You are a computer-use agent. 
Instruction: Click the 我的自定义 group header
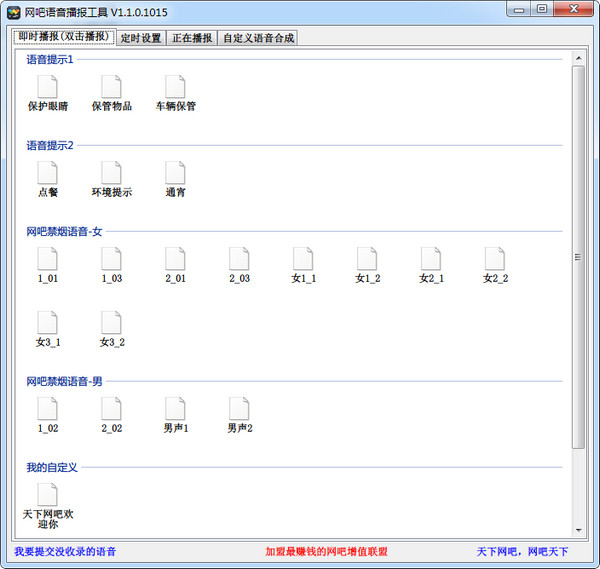[x=52, y=468]
